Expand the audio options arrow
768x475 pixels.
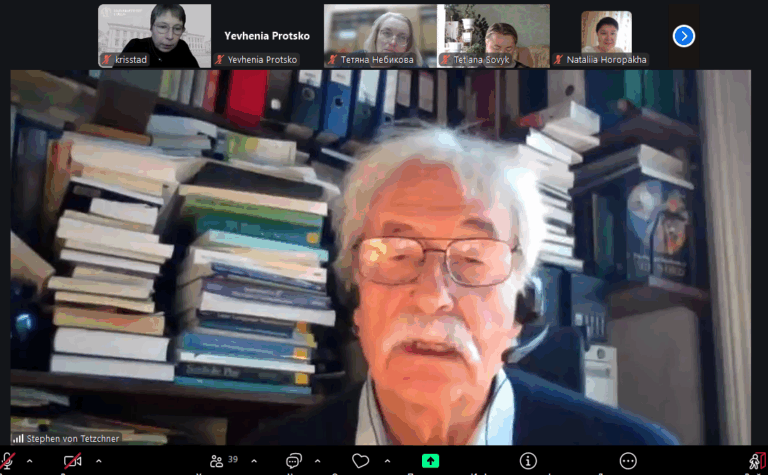(x=29, y=461)
